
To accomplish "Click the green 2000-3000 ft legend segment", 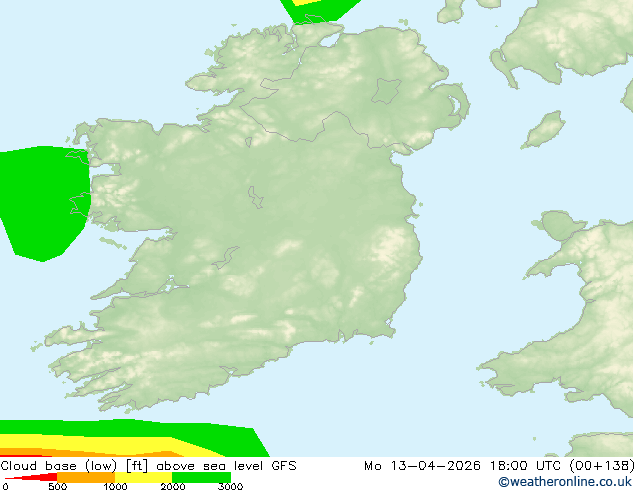I will click(201, 477).
